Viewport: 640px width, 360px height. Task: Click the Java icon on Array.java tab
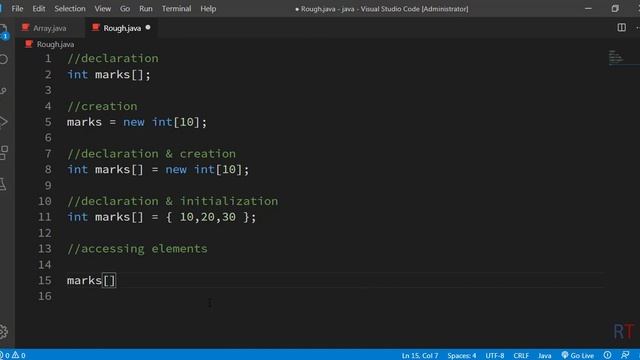[25, 27]
